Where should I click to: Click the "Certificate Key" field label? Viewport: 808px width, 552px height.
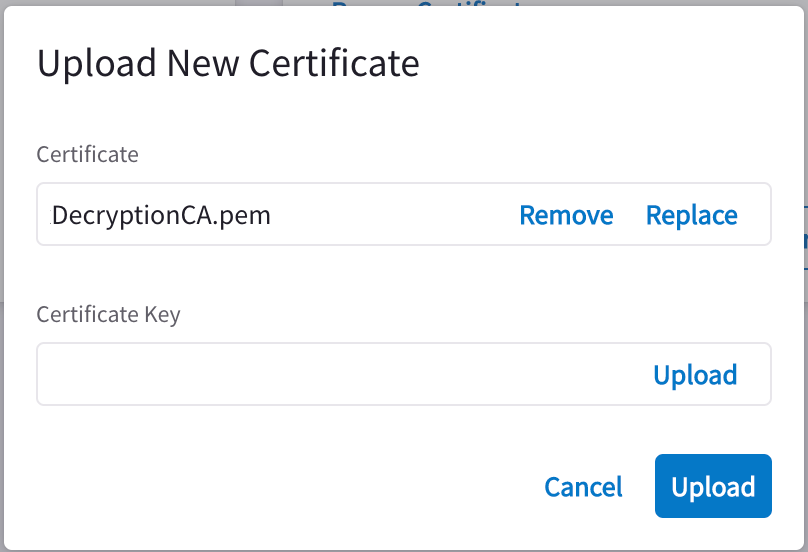tap(108, 314)
